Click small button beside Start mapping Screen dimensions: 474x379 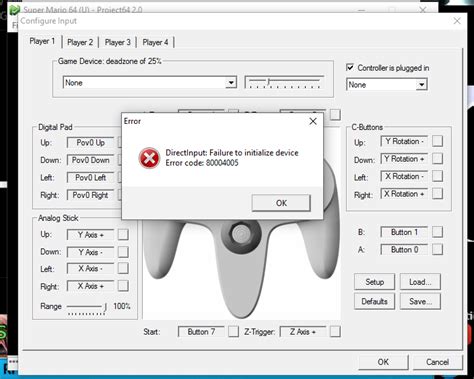[233, 332]
